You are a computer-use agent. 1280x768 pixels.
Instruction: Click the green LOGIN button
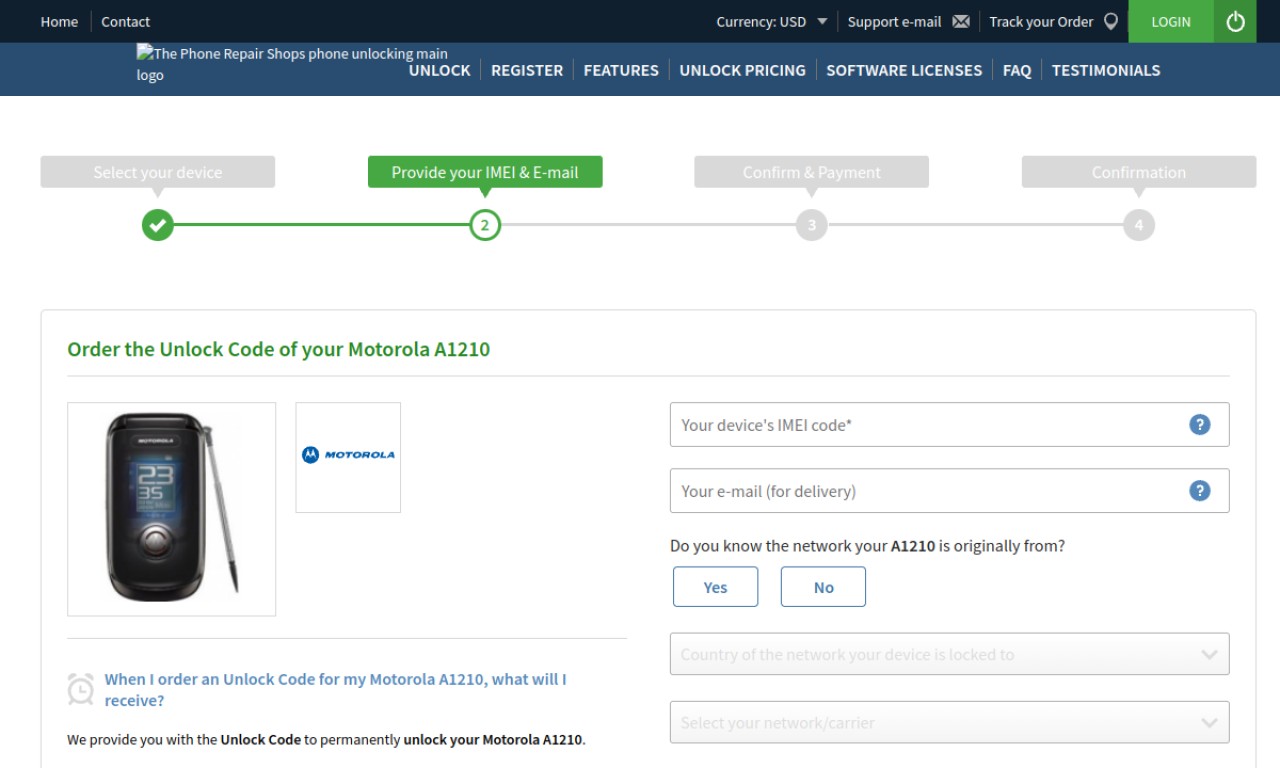click(1171, 21)
